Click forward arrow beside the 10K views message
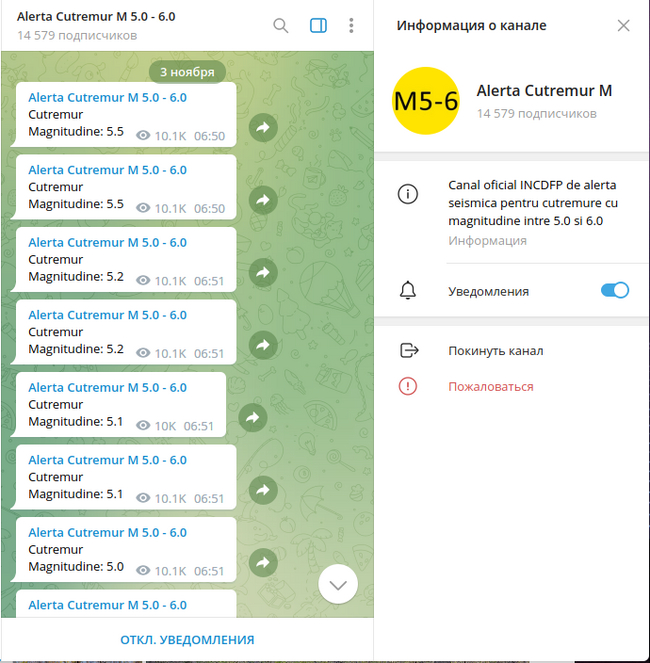This screenshot has width=650, height=663. click(x=252, y=417)
